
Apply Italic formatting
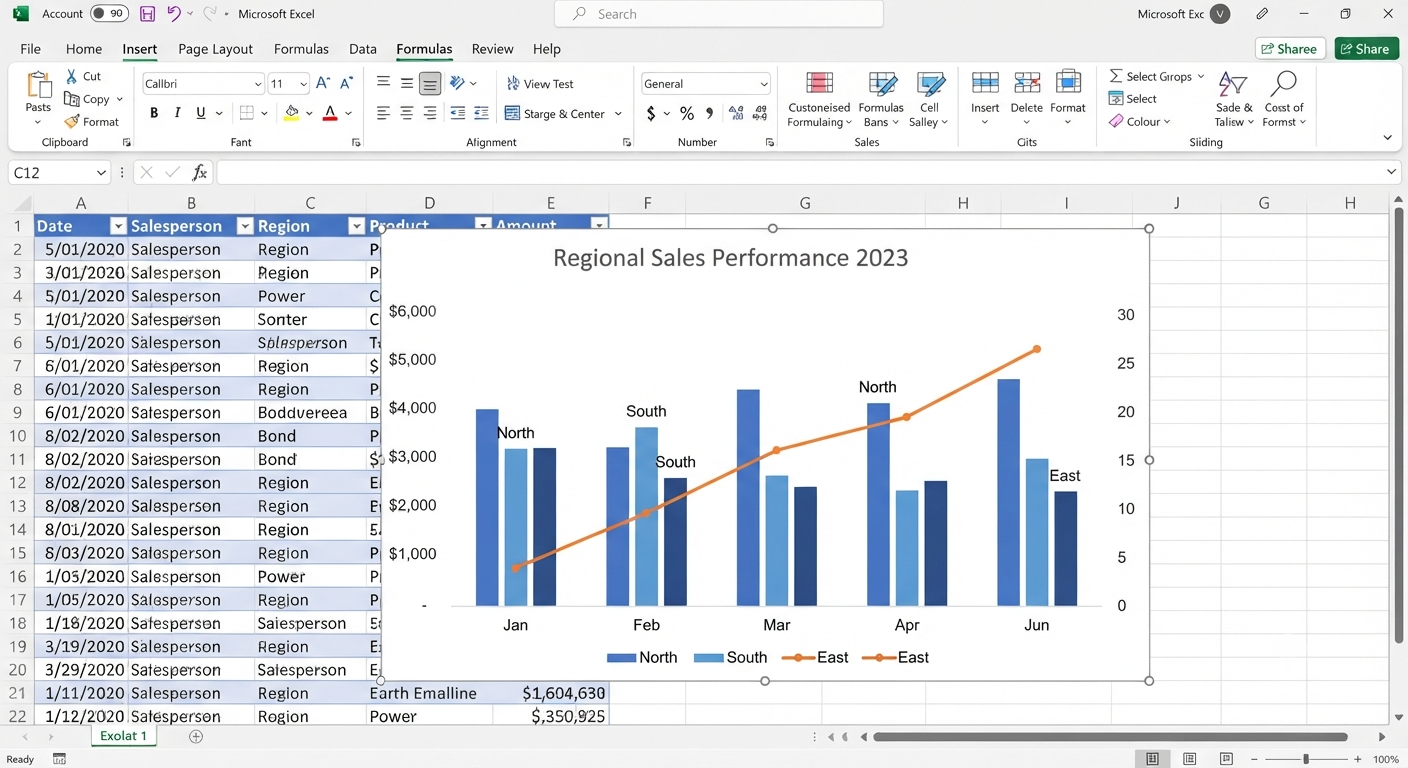pos(178,113)
